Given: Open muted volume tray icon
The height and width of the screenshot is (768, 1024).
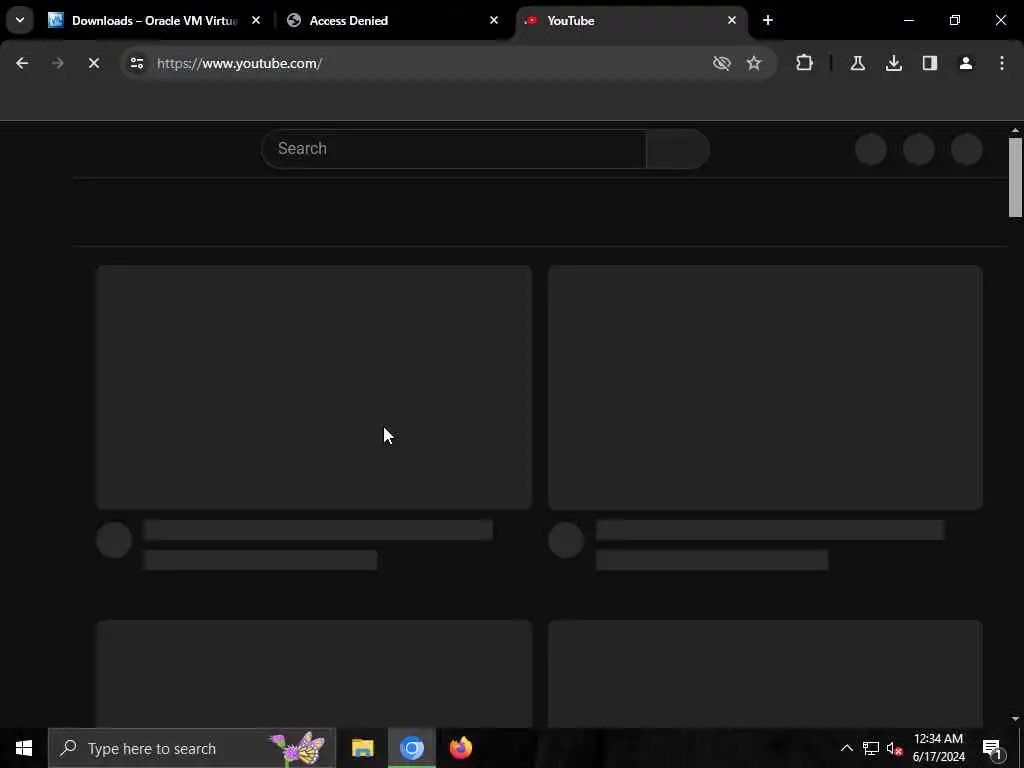Looking at the screenshot, I should coord(894,748).
